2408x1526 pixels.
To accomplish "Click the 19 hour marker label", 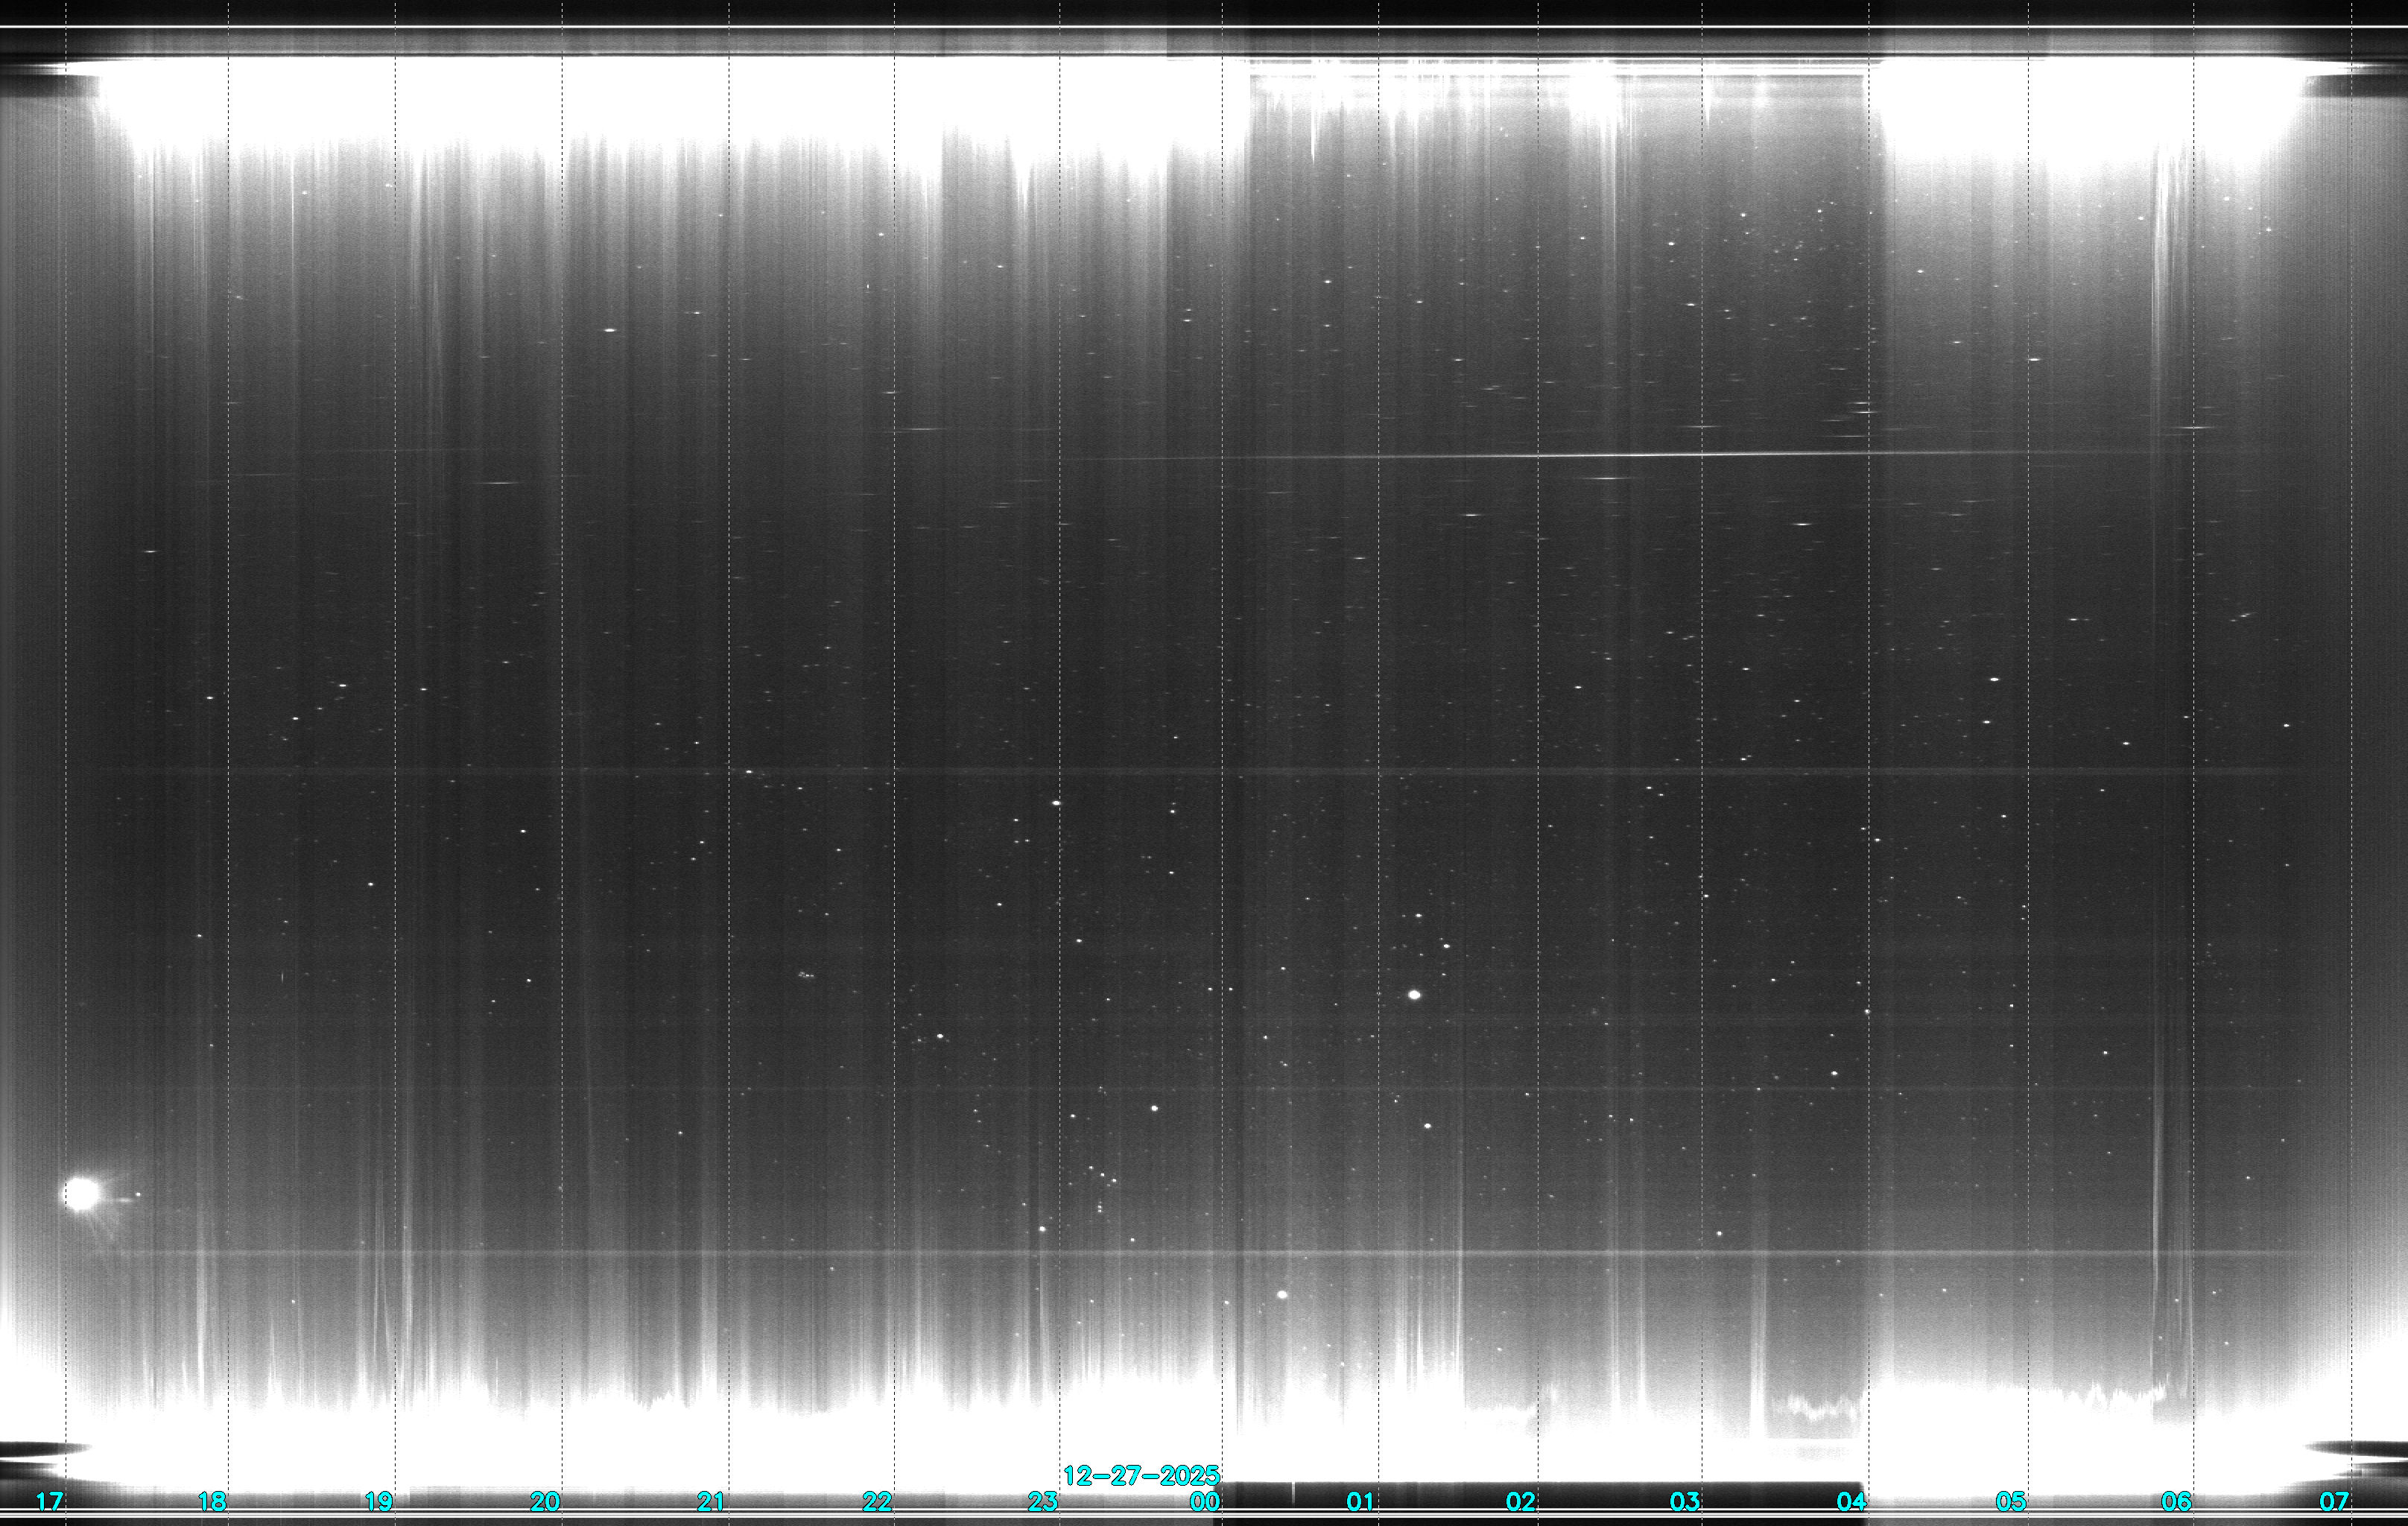I will 378,1501.
